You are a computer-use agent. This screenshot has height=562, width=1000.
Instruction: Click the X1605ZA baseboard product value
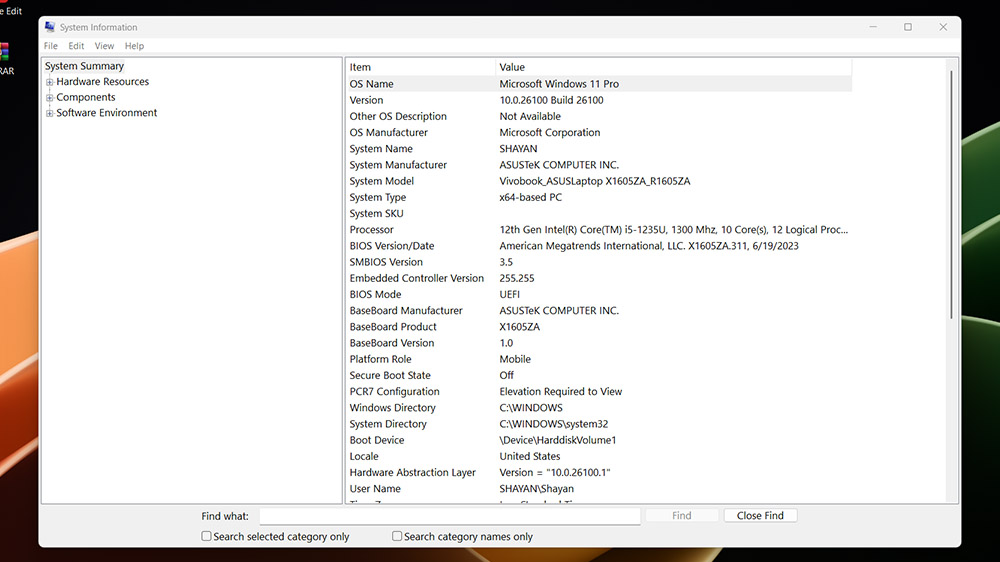[x=519, y=327]
